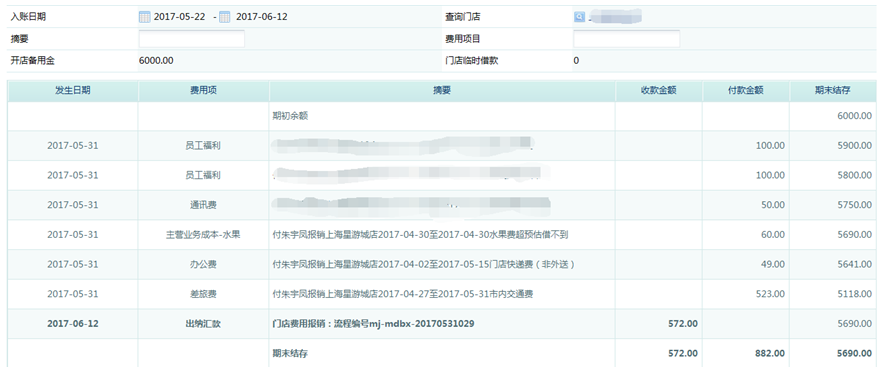Viewport: 882px width, 367px height.
Task: Click into the 费用项目 filter input field
Action: (x=627, y=39)
